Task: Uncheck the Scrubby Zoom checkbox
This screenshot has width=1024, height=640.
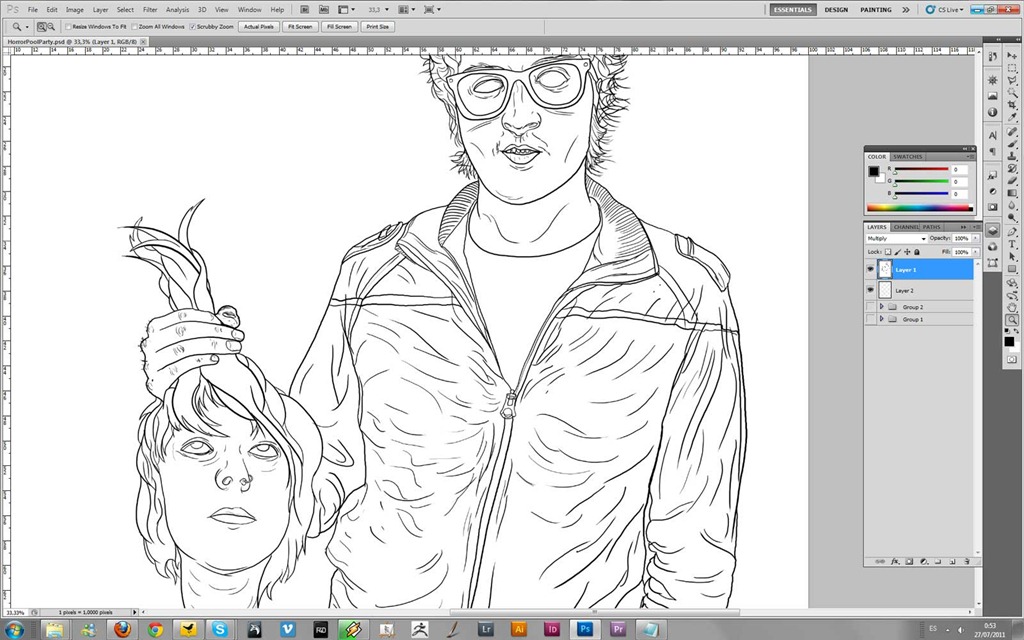Action: point(193,26)
